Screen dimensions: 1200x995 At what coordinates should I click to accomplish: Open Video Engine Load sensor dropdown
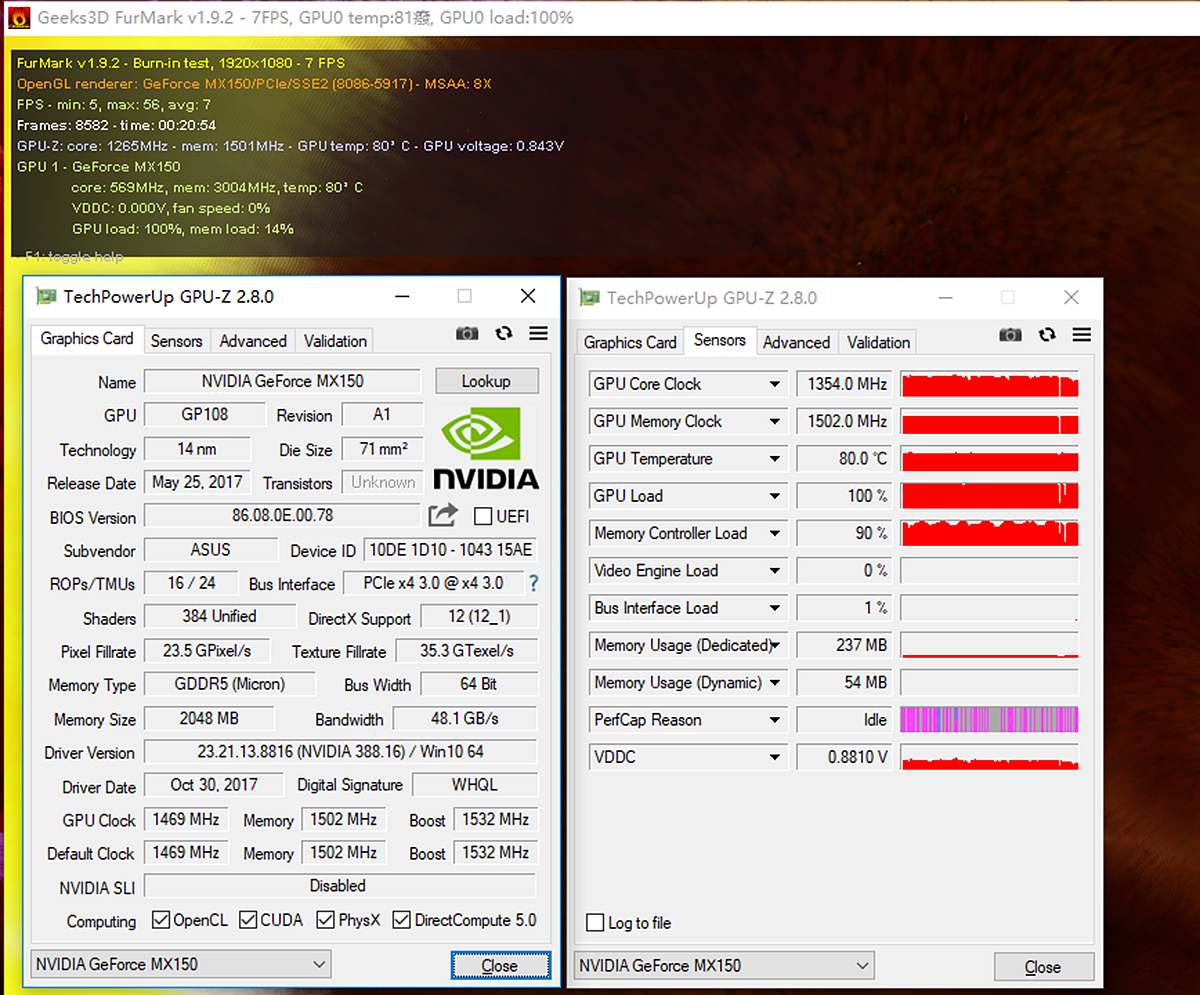[x=774, y=571]
